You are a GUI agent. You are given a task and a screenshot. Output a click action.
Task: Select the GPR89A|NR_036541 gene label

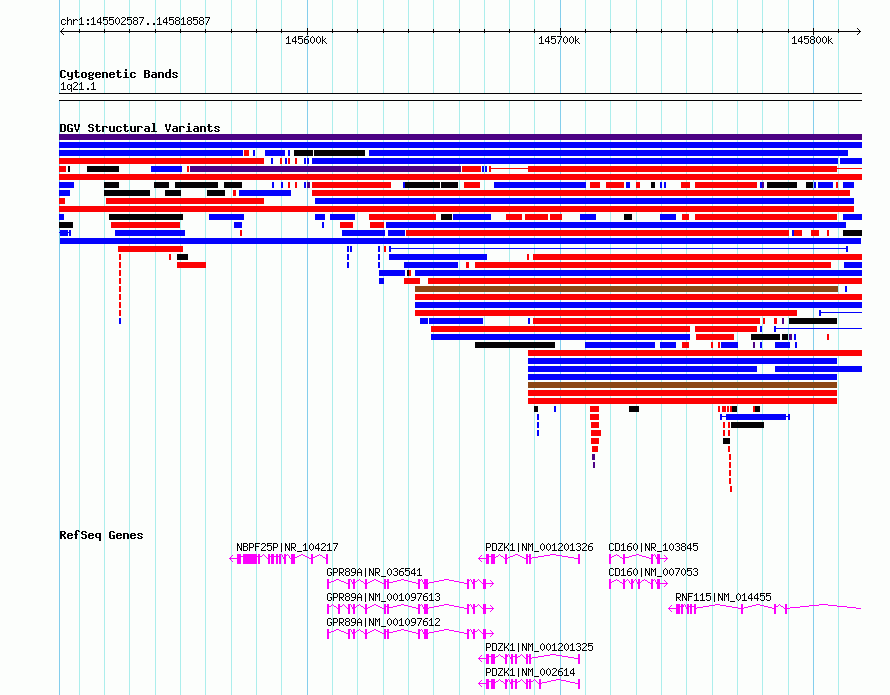tap(374, 572)
